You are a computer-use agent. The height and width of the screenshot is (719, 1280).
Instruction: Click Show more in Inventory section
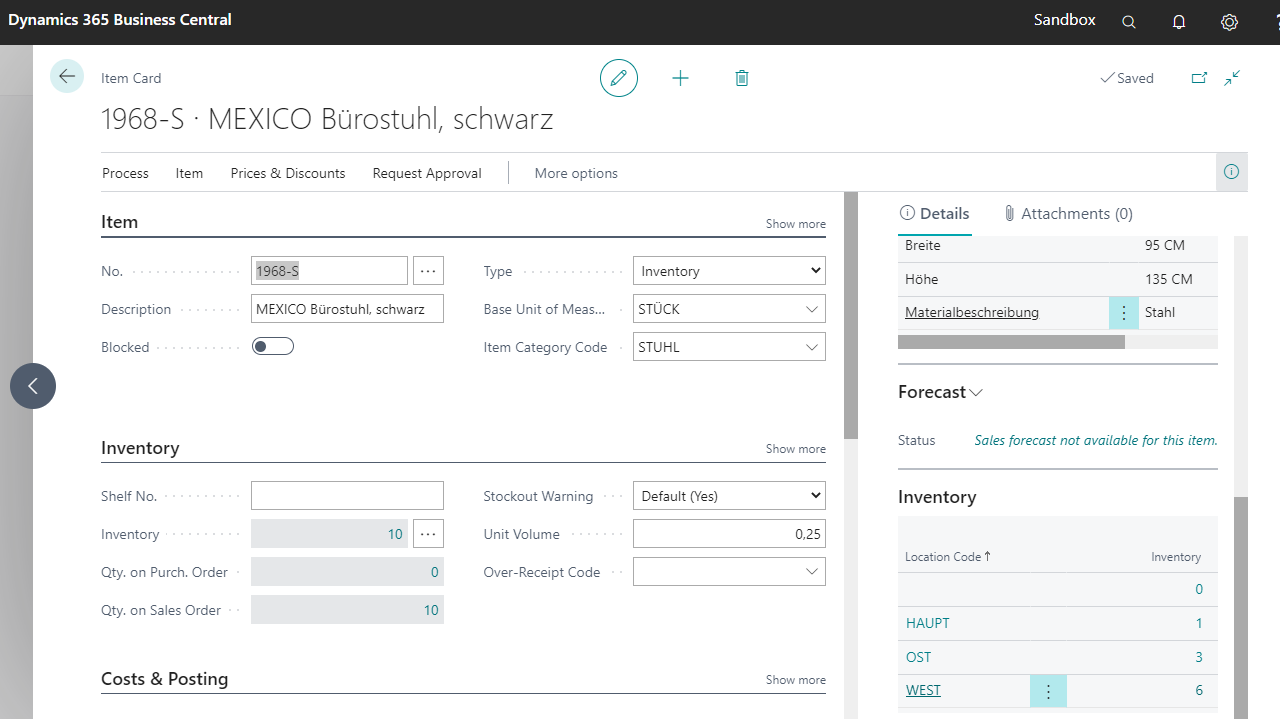[795, 449]
